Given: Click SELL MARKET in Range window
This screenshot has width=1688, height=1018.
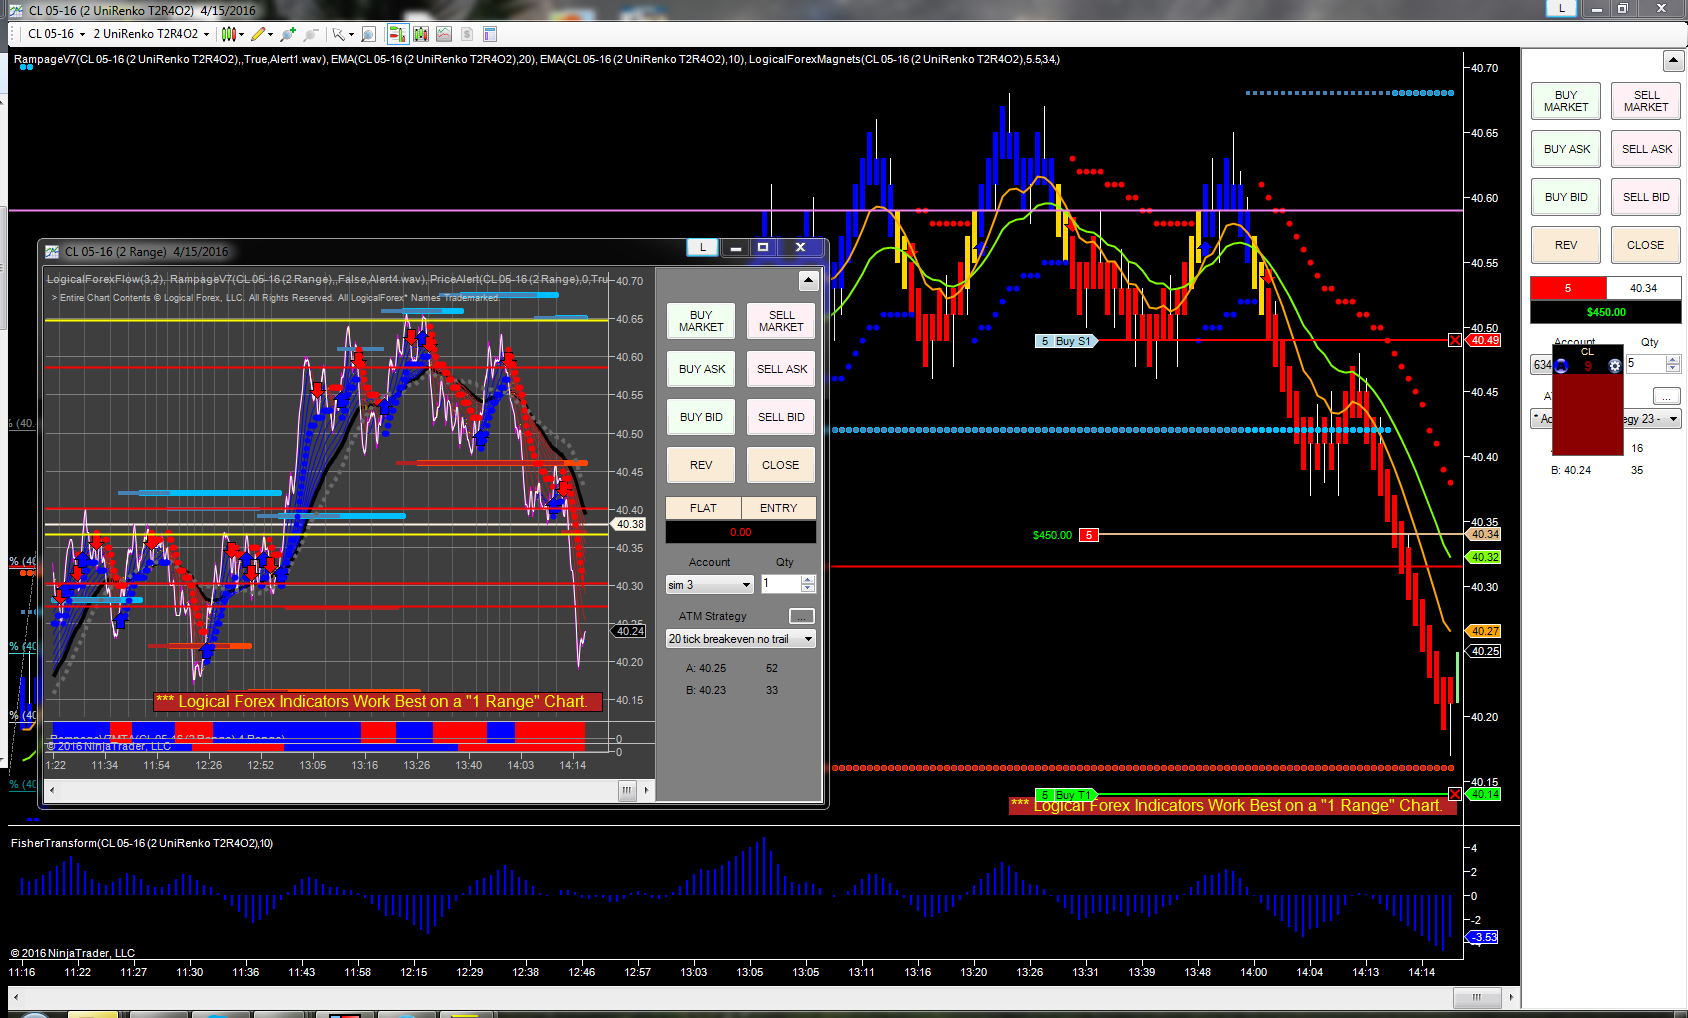Looking at the screenshot, I should click(x=781, y=321).
